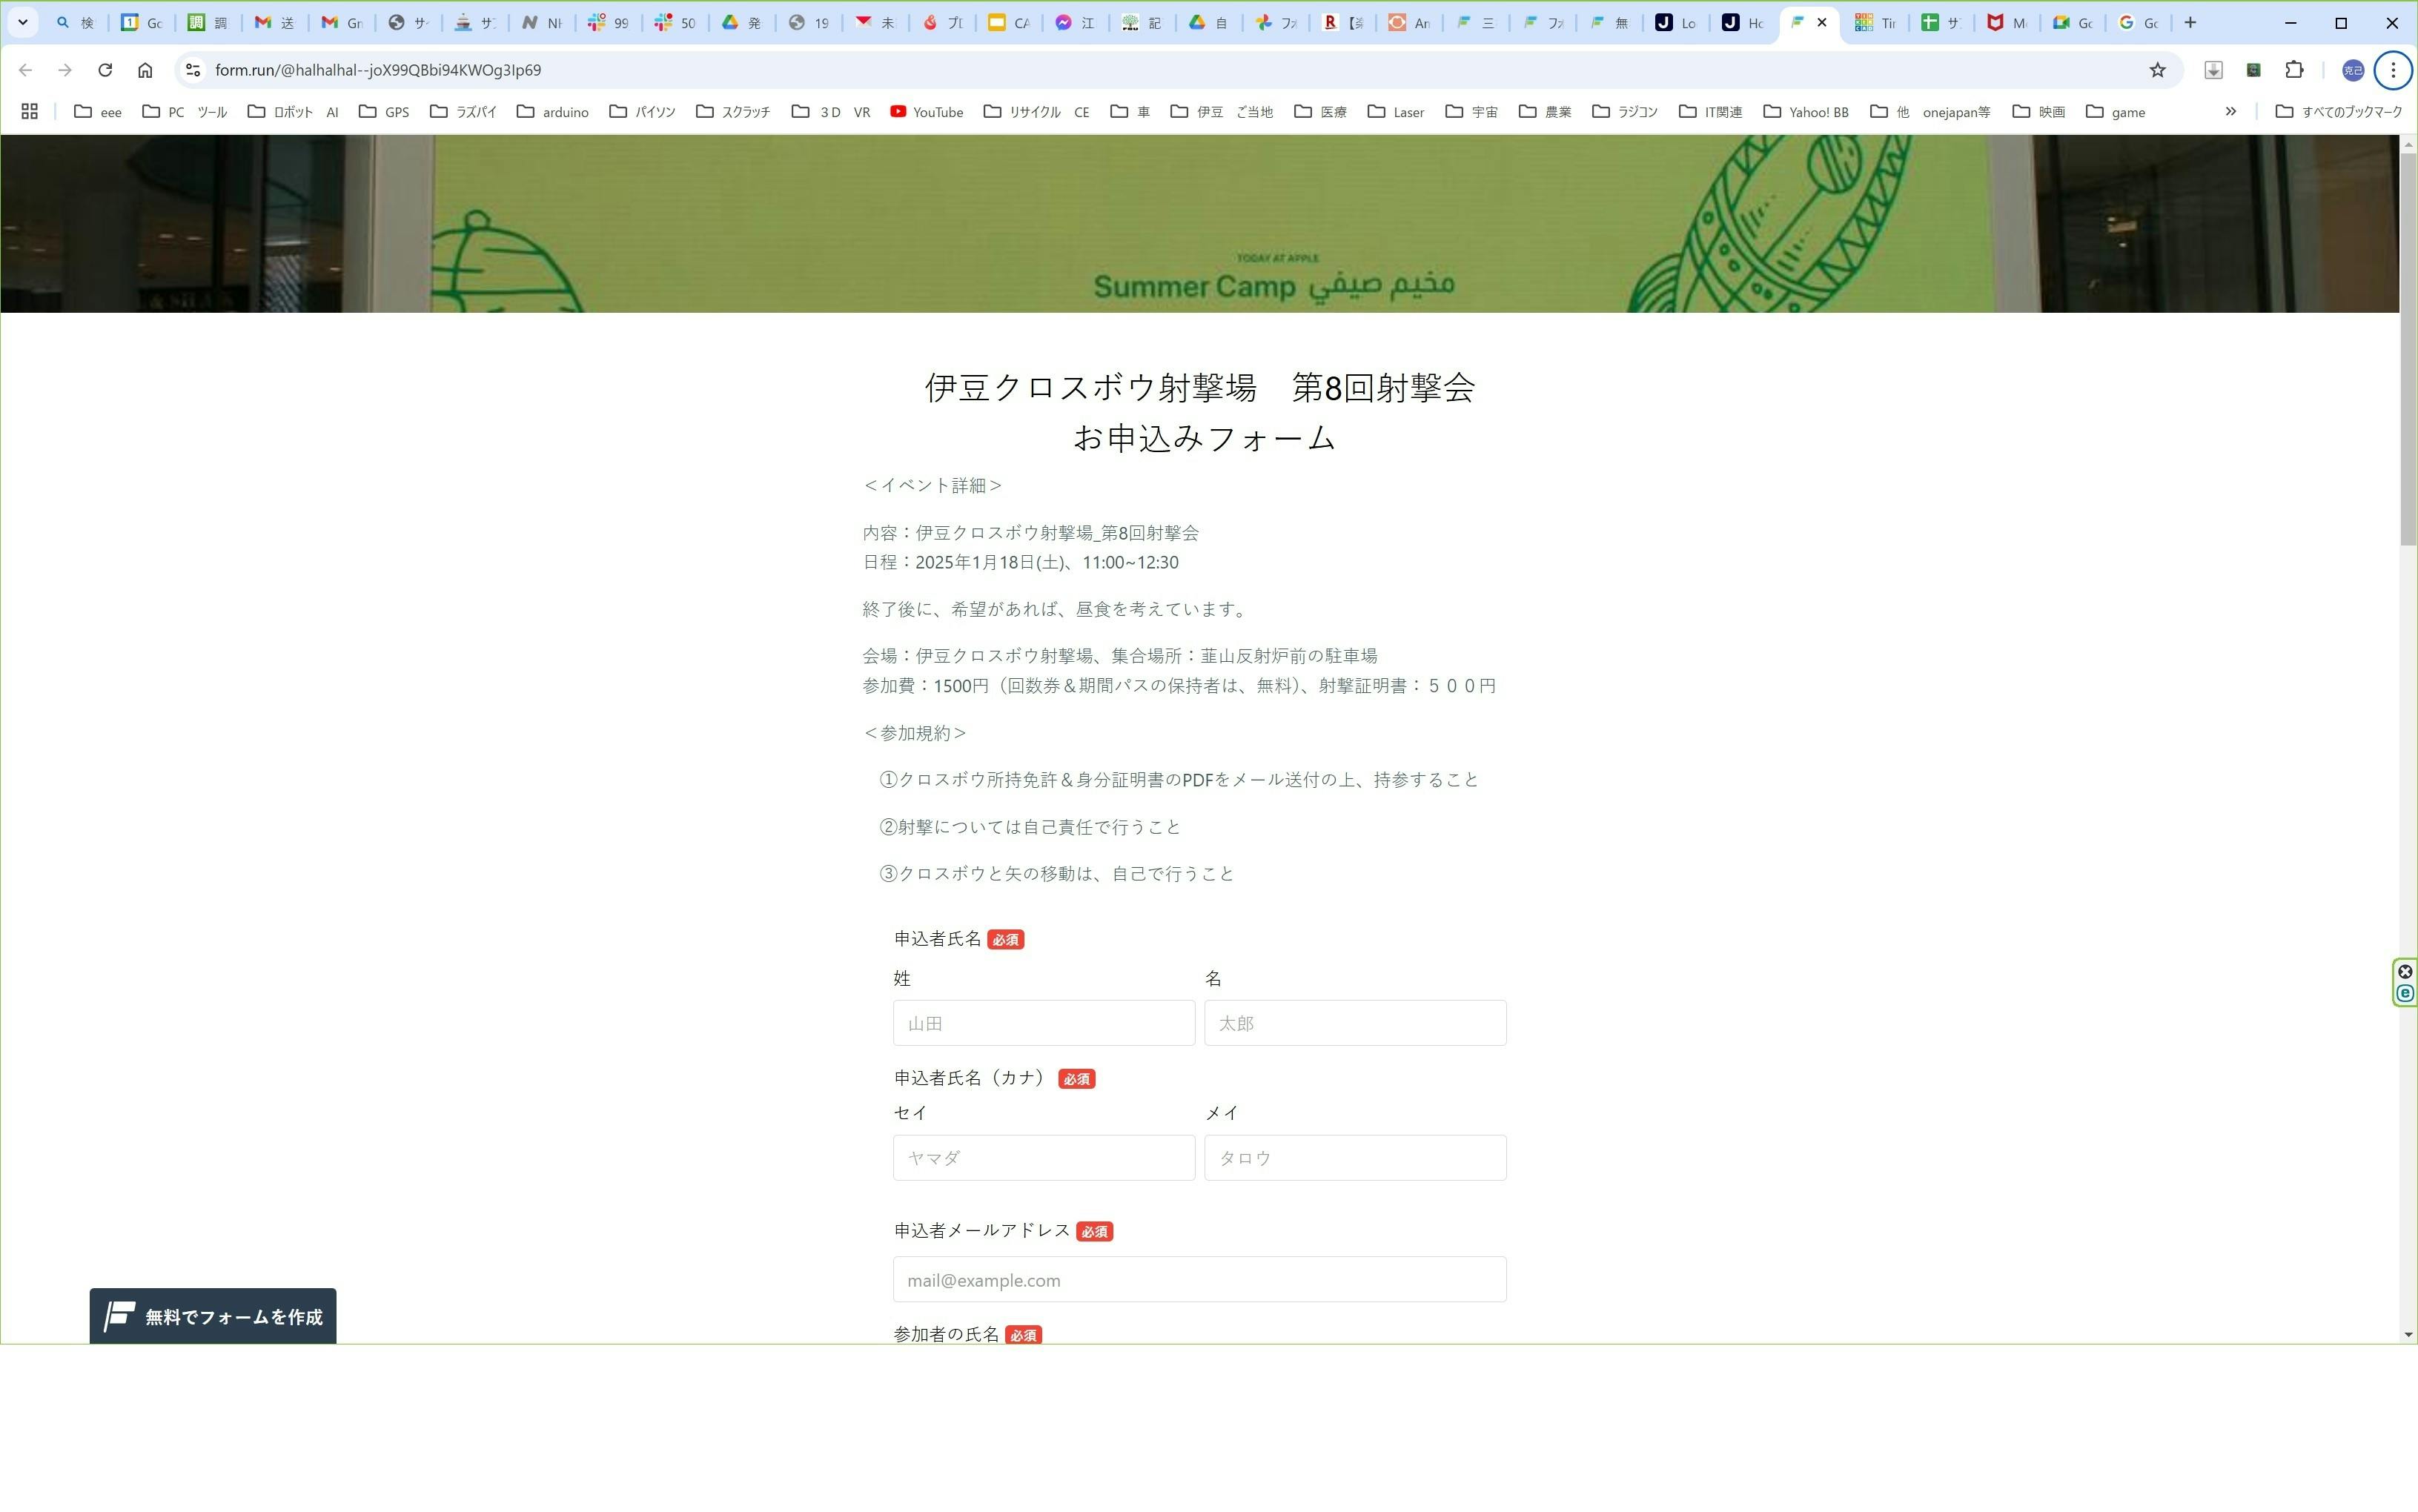
Task: Switch to the Gmail 送 tab
Action: coord(274,22)
